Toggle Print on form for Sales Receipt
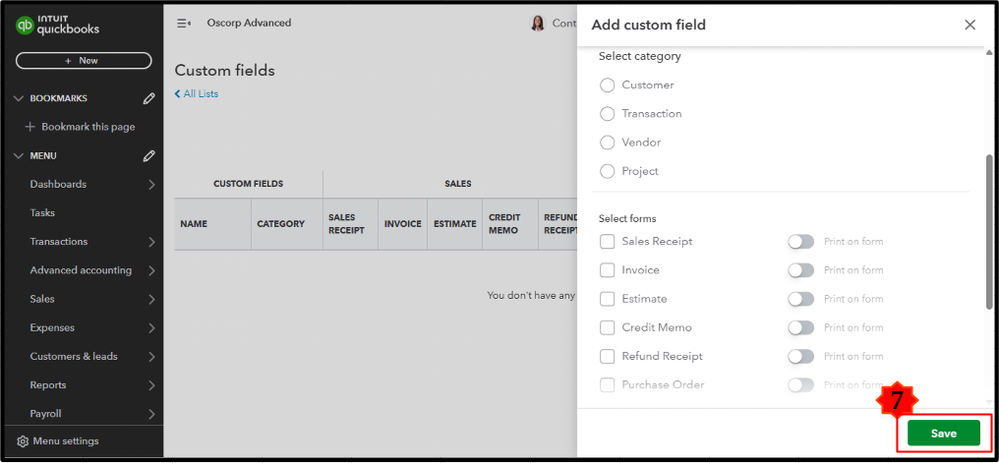The height and width of the screenshot is (463, 999). [x=800, y=242]
